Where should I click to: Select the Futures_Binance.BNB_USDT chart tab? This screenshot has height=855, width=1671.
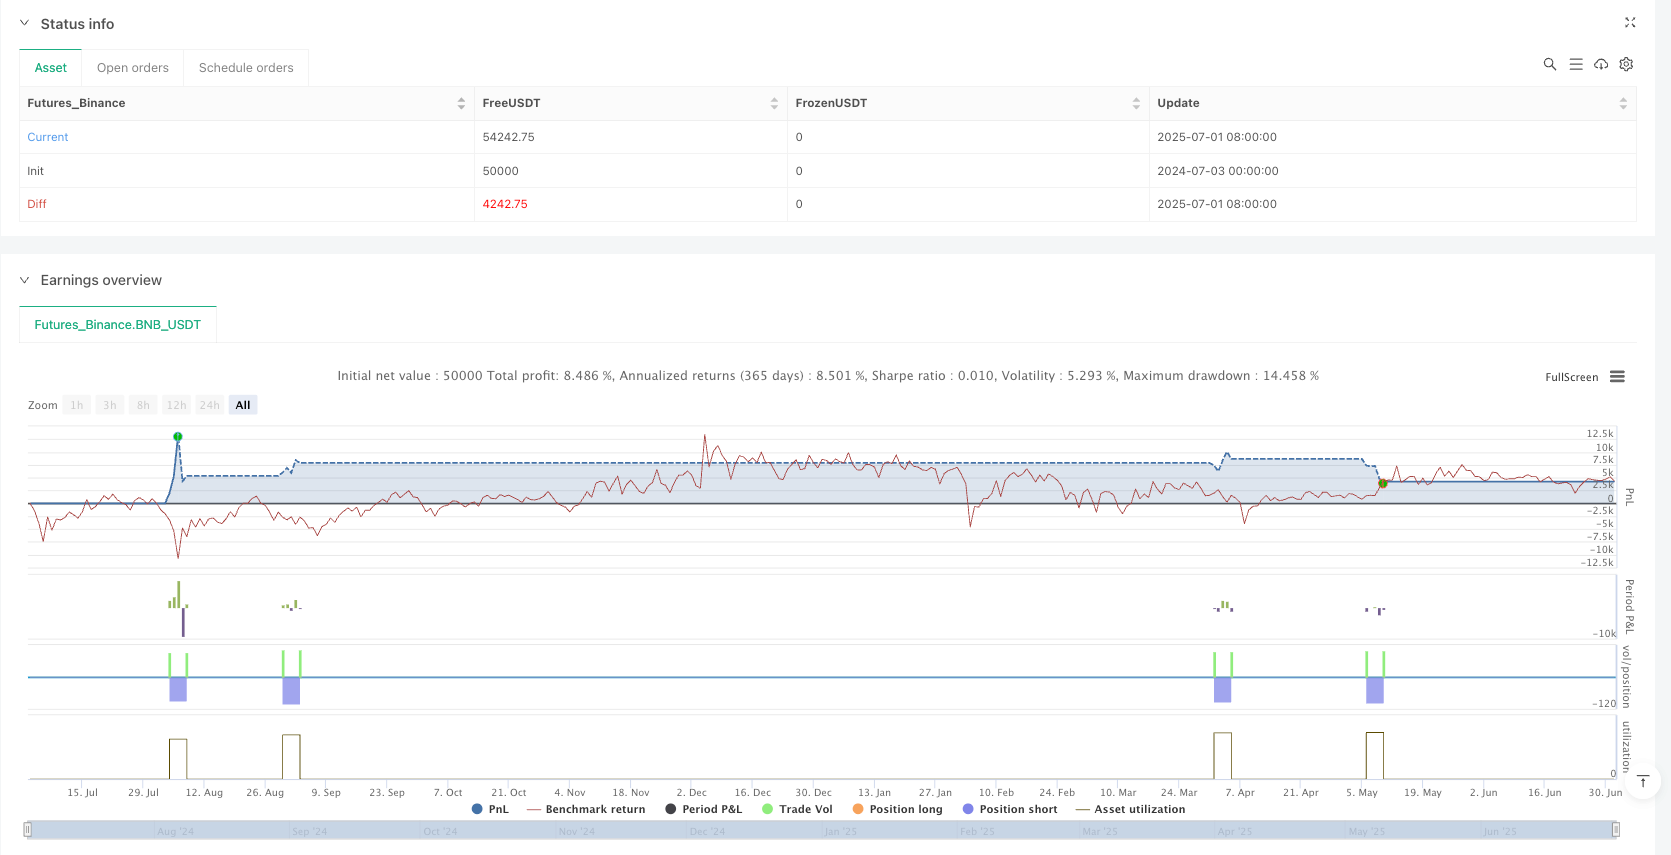click(118, 325)
